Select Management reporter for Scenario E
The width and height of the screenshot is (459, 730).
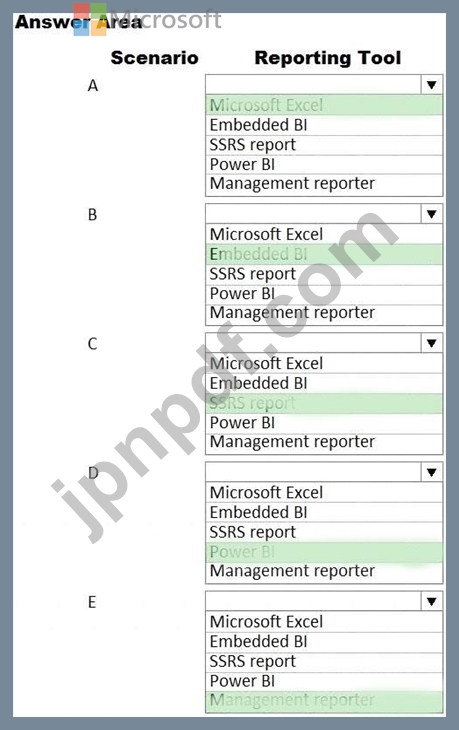click(324, 701)
